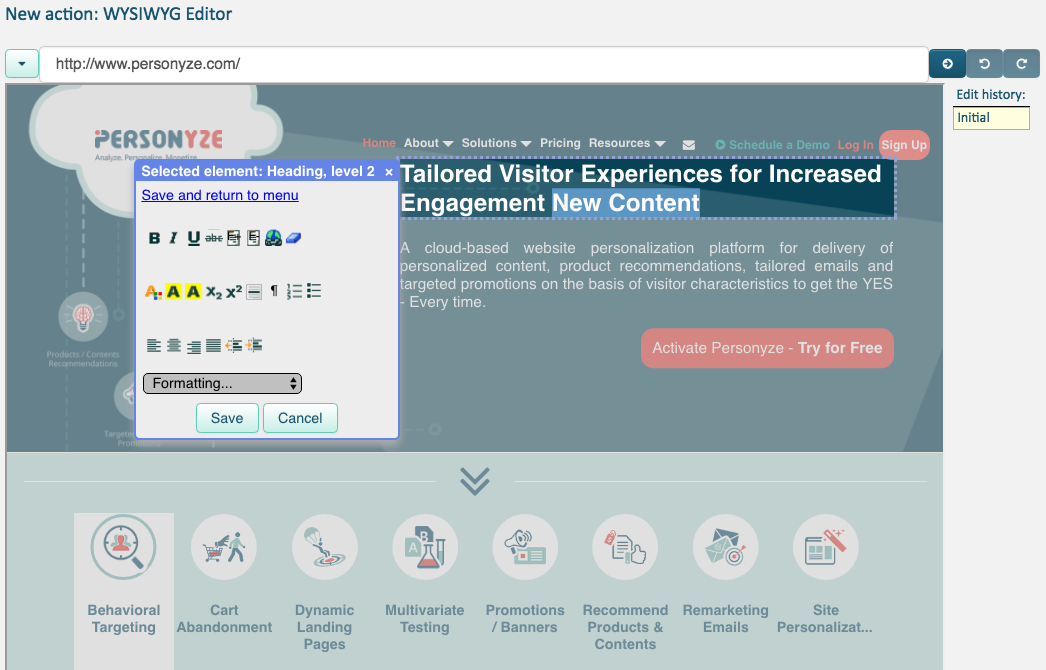The image size is (1046, 670).
Task: Insert a numbered list
Action: (294, 292)
